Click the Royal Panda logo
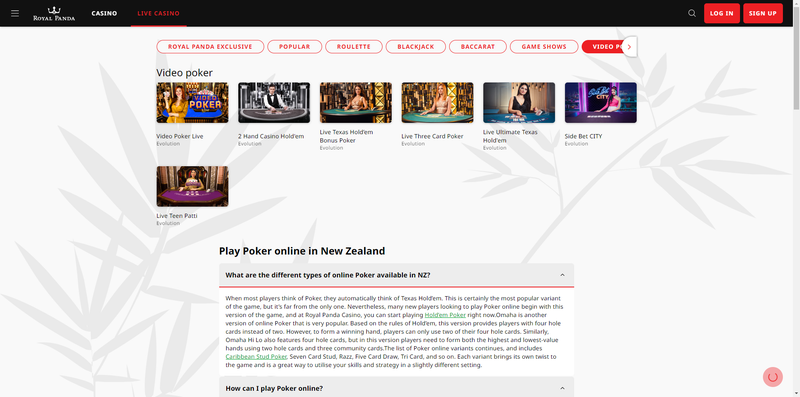800x397 pixels. (54, 13)
